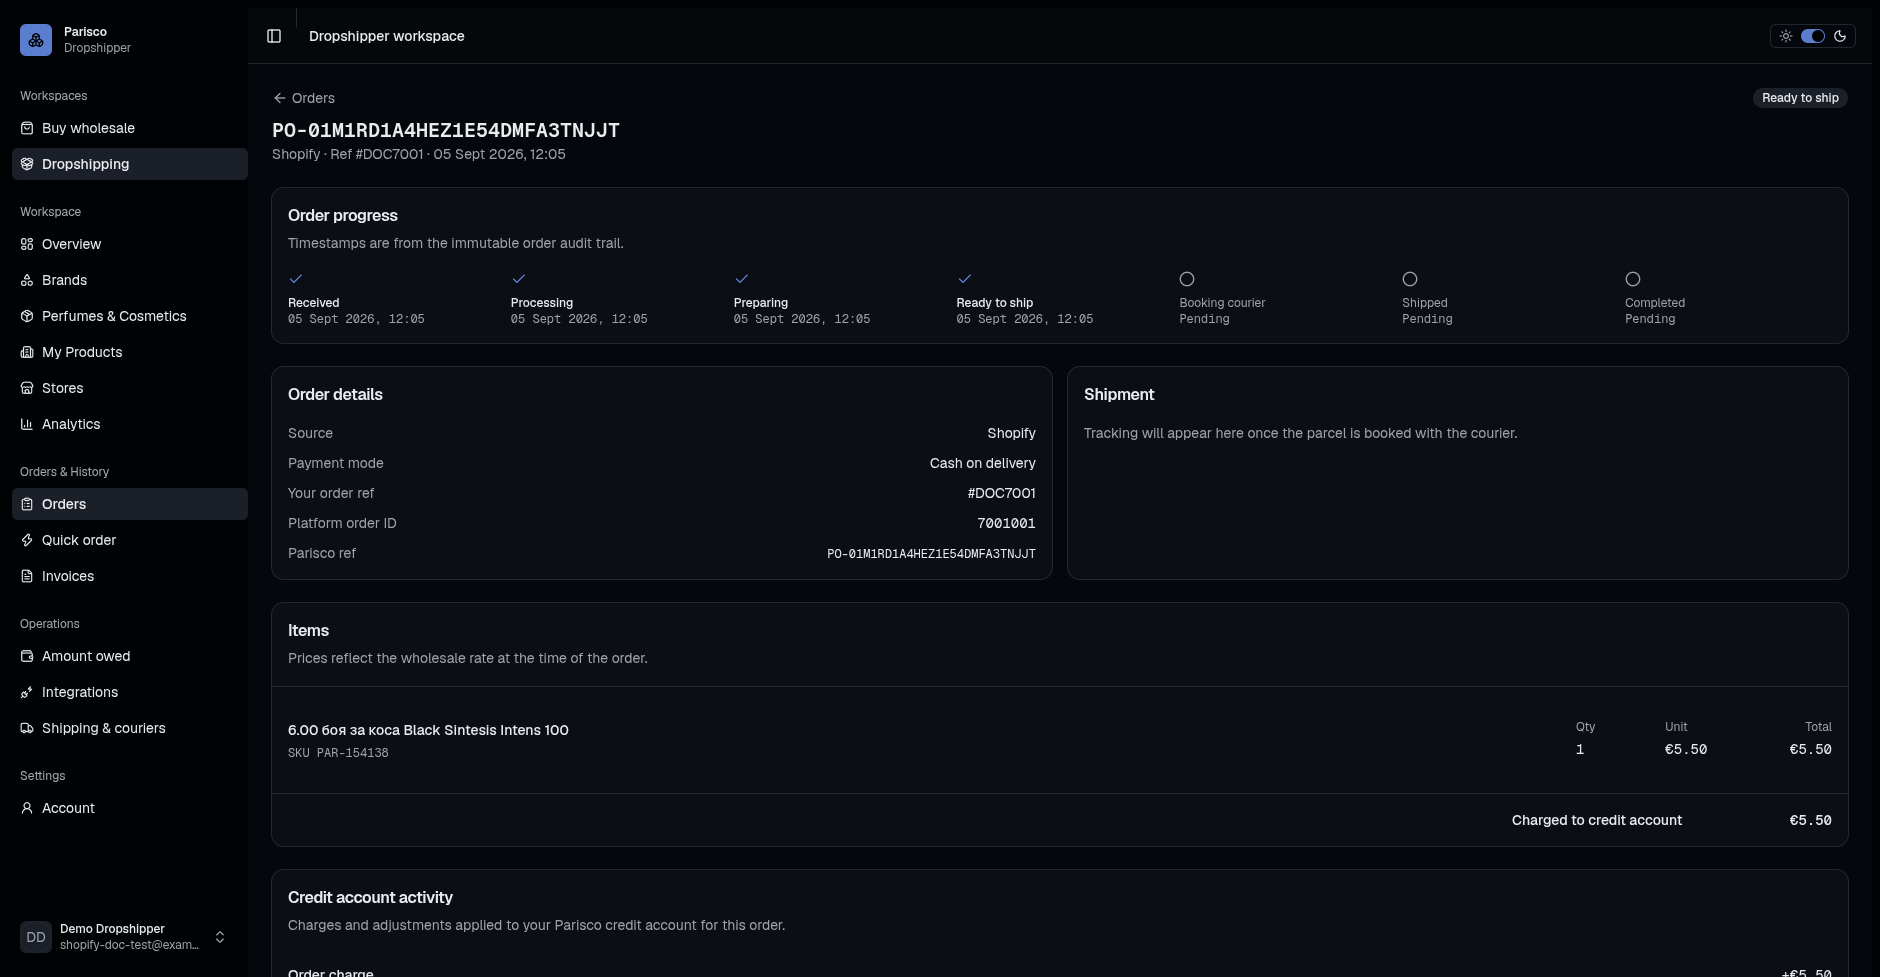Open Buy wholesale workspace
Image resolution: width=1880 pixels, height=977 pixels.
[130, 128]
